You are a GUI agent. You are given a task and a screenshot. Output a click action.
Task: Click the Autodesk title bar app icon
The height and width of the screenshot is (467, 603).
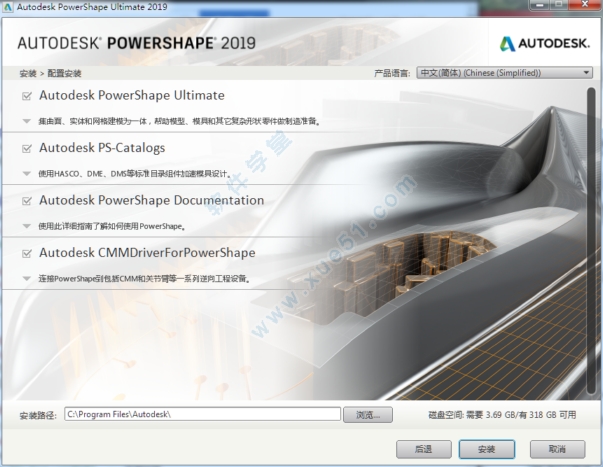pos(8,7)
